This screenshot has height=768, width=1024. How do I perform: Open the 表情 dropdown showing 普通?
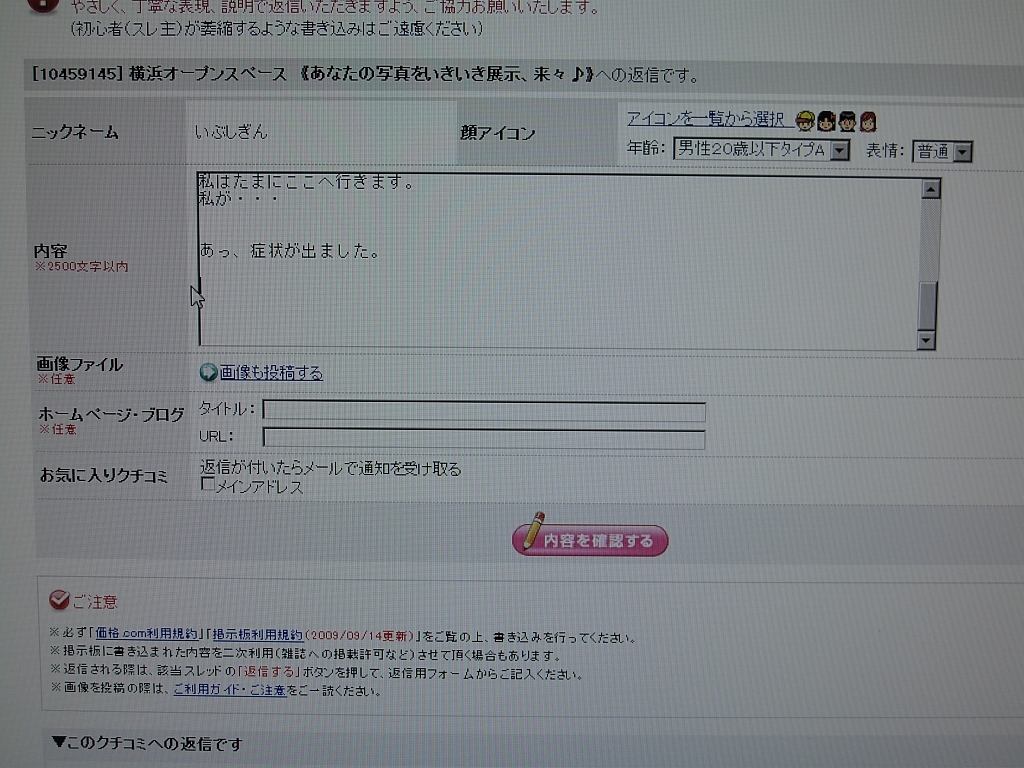click(942, 152)
